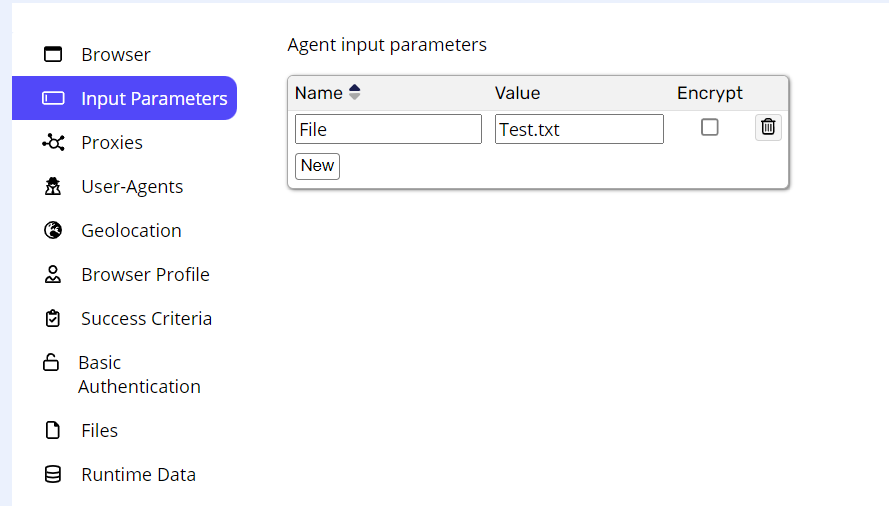
Task: Click the Files document icon
Action: (53, 430)
